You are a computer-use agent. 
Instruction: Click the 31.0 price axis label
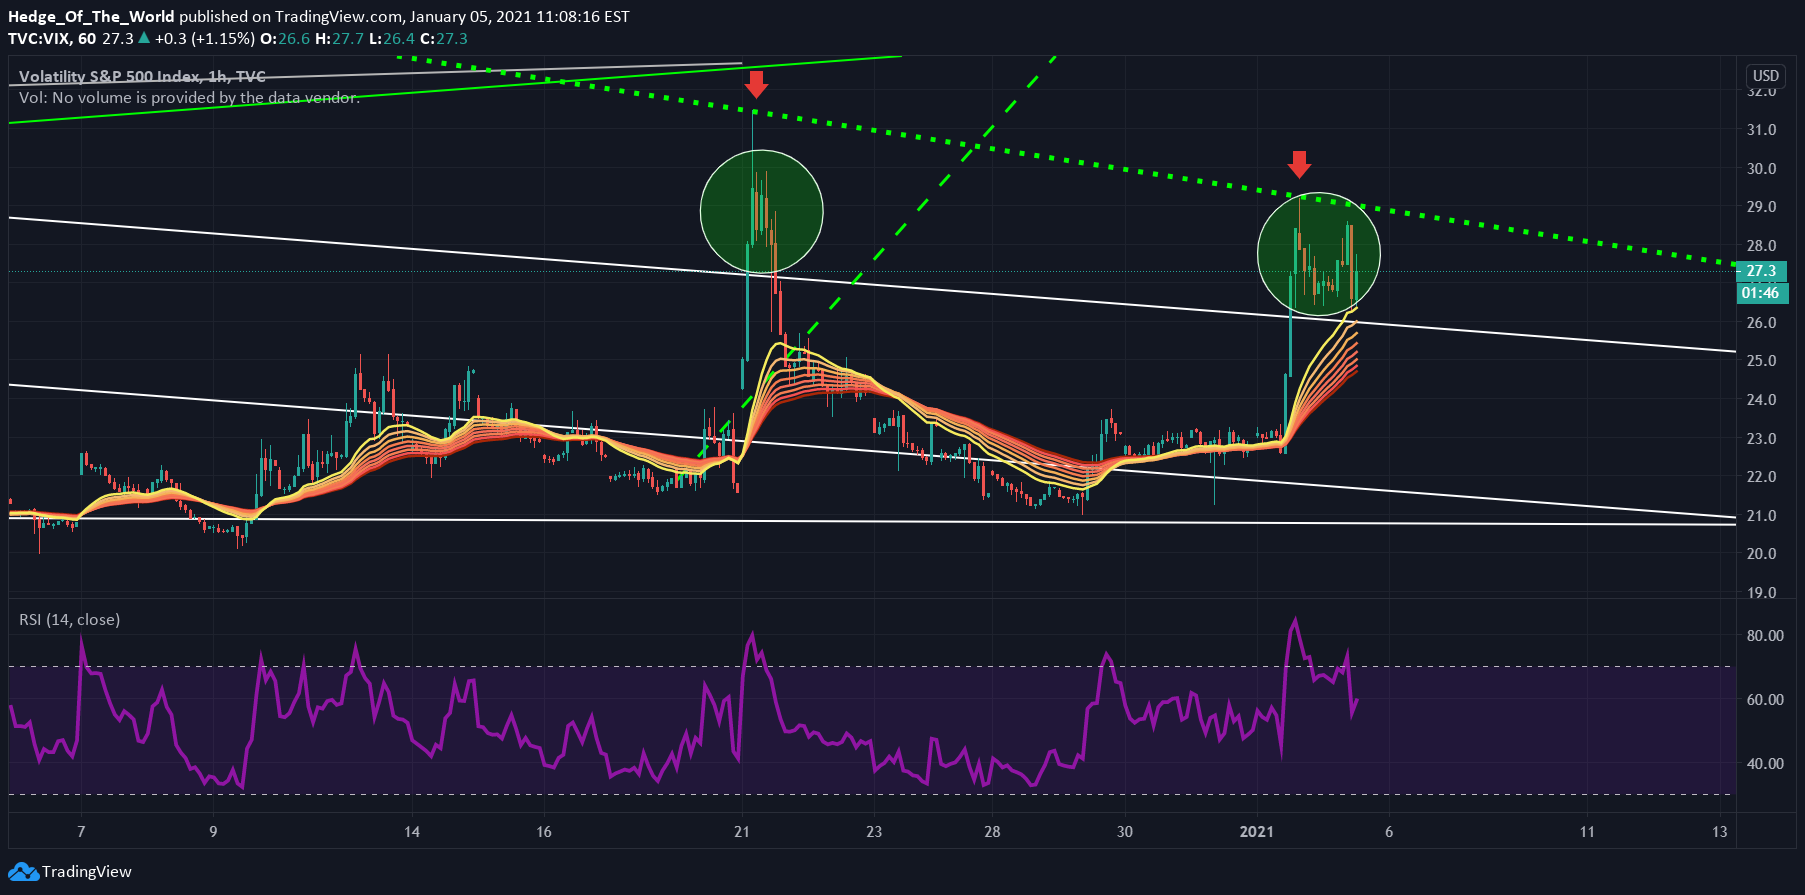[x=1762, y=130]
